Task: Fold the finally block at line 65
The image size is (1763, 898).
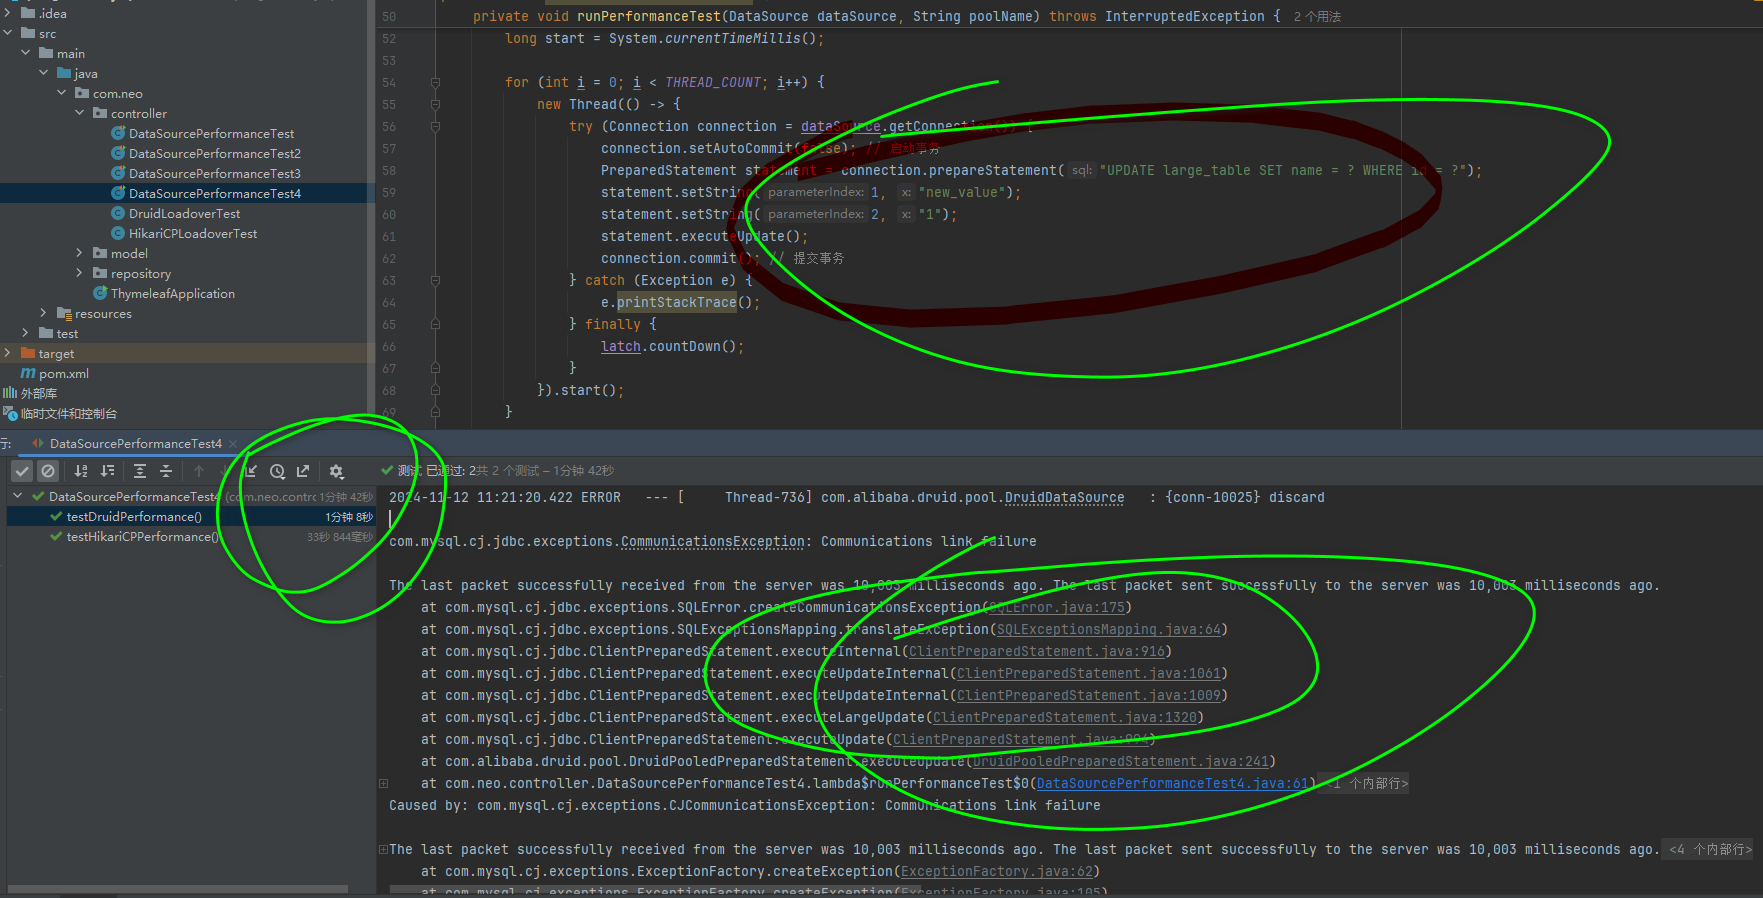Action: pos(435,325)
